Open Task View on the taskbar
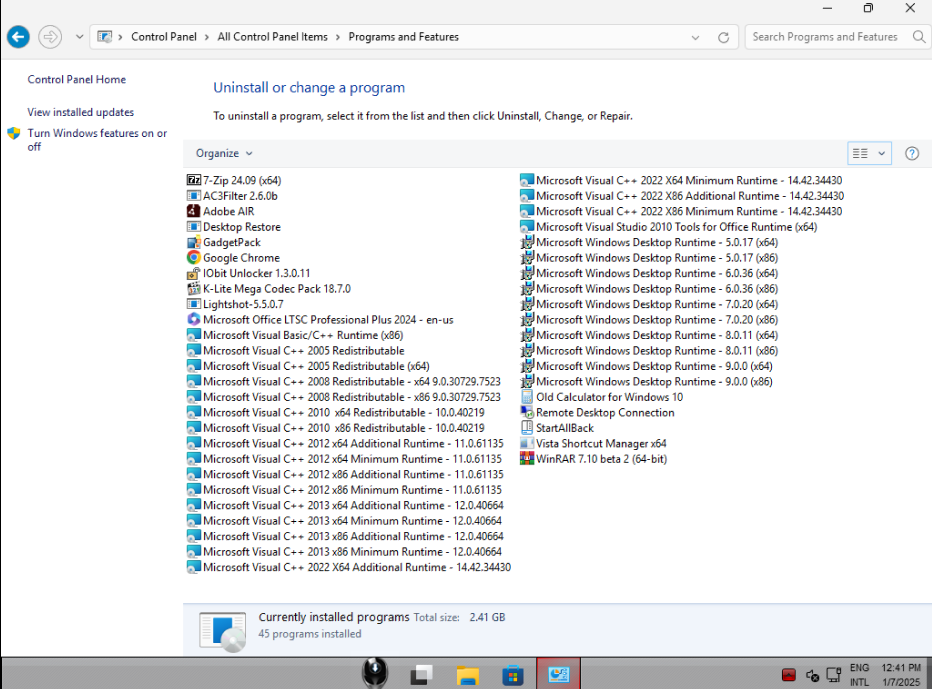Viewport: 932px width, 689px height. point(421,675)
